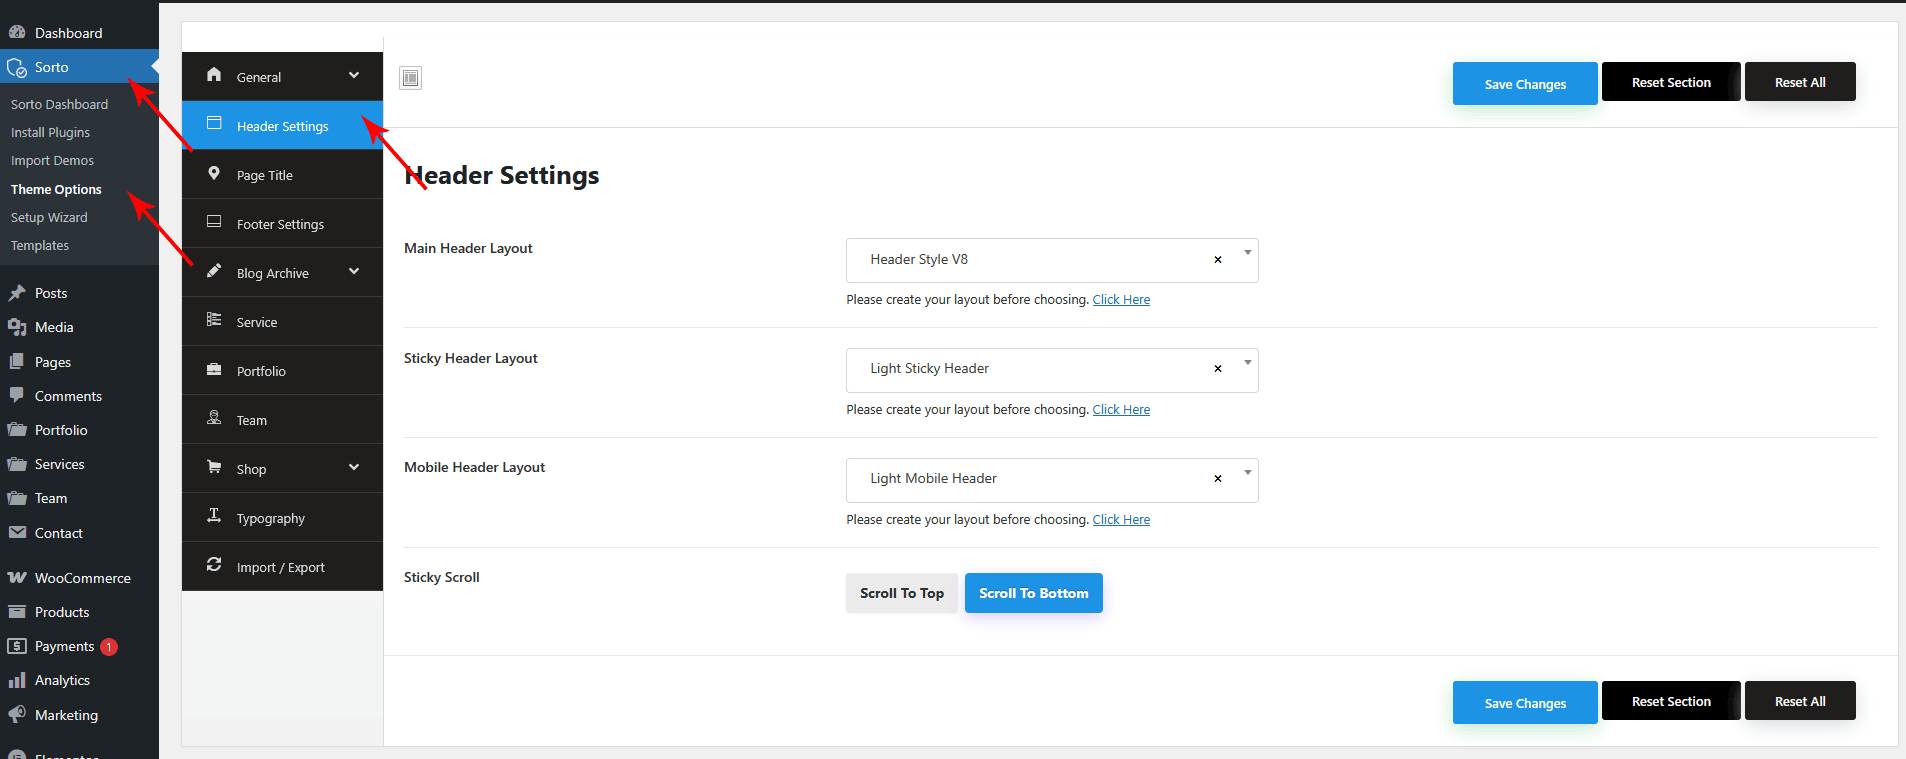Select Scroll To Top sticky option
The image size is (1906, 759).
coord(901,593)
